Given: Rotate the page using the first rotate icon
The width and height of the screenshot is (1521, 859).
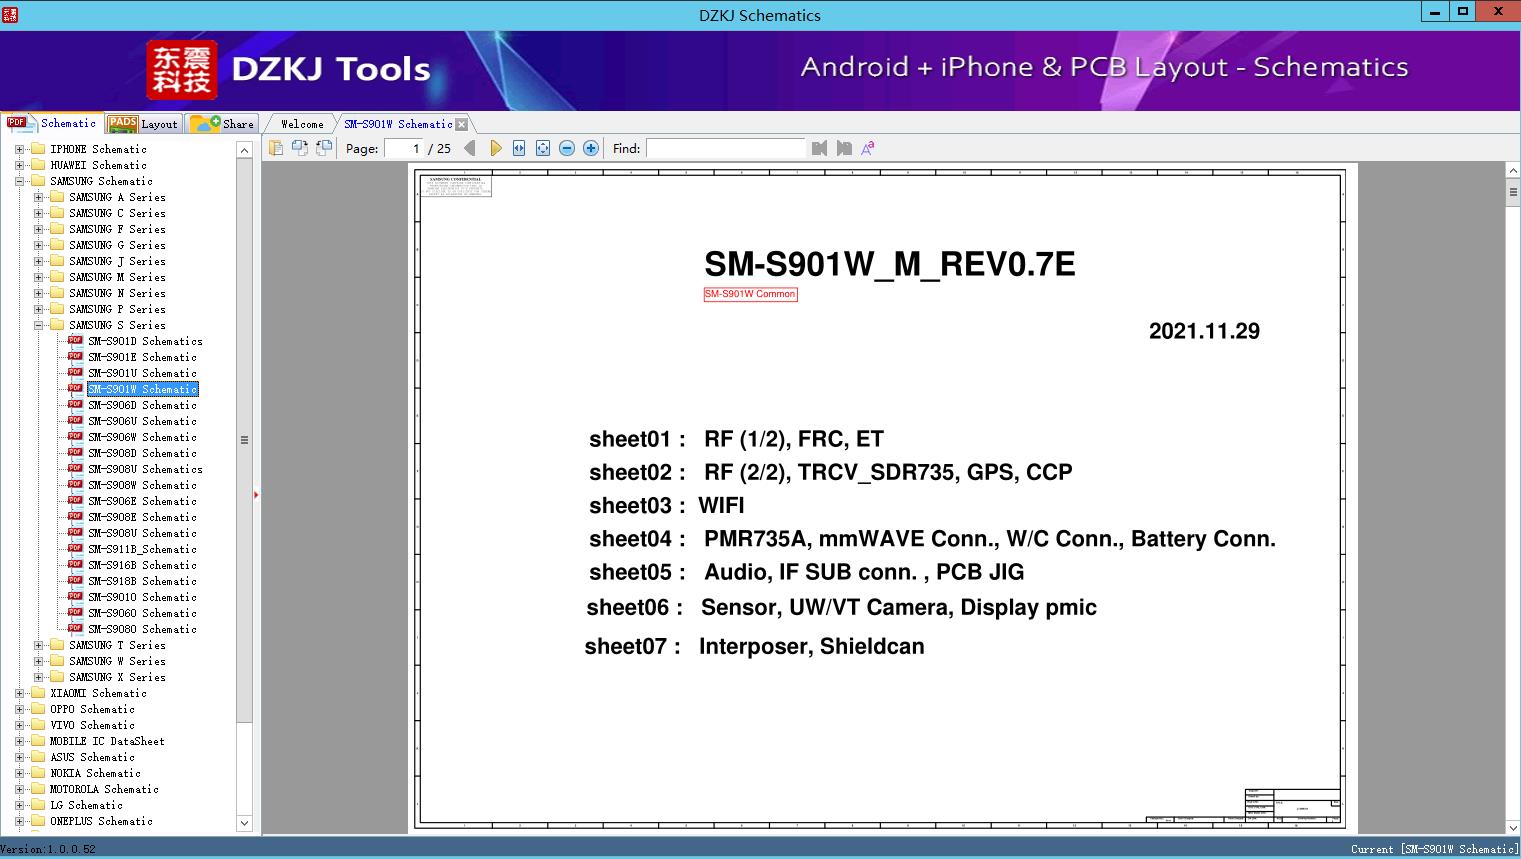Looking at the screenshot, I should (x=299, y=148).
